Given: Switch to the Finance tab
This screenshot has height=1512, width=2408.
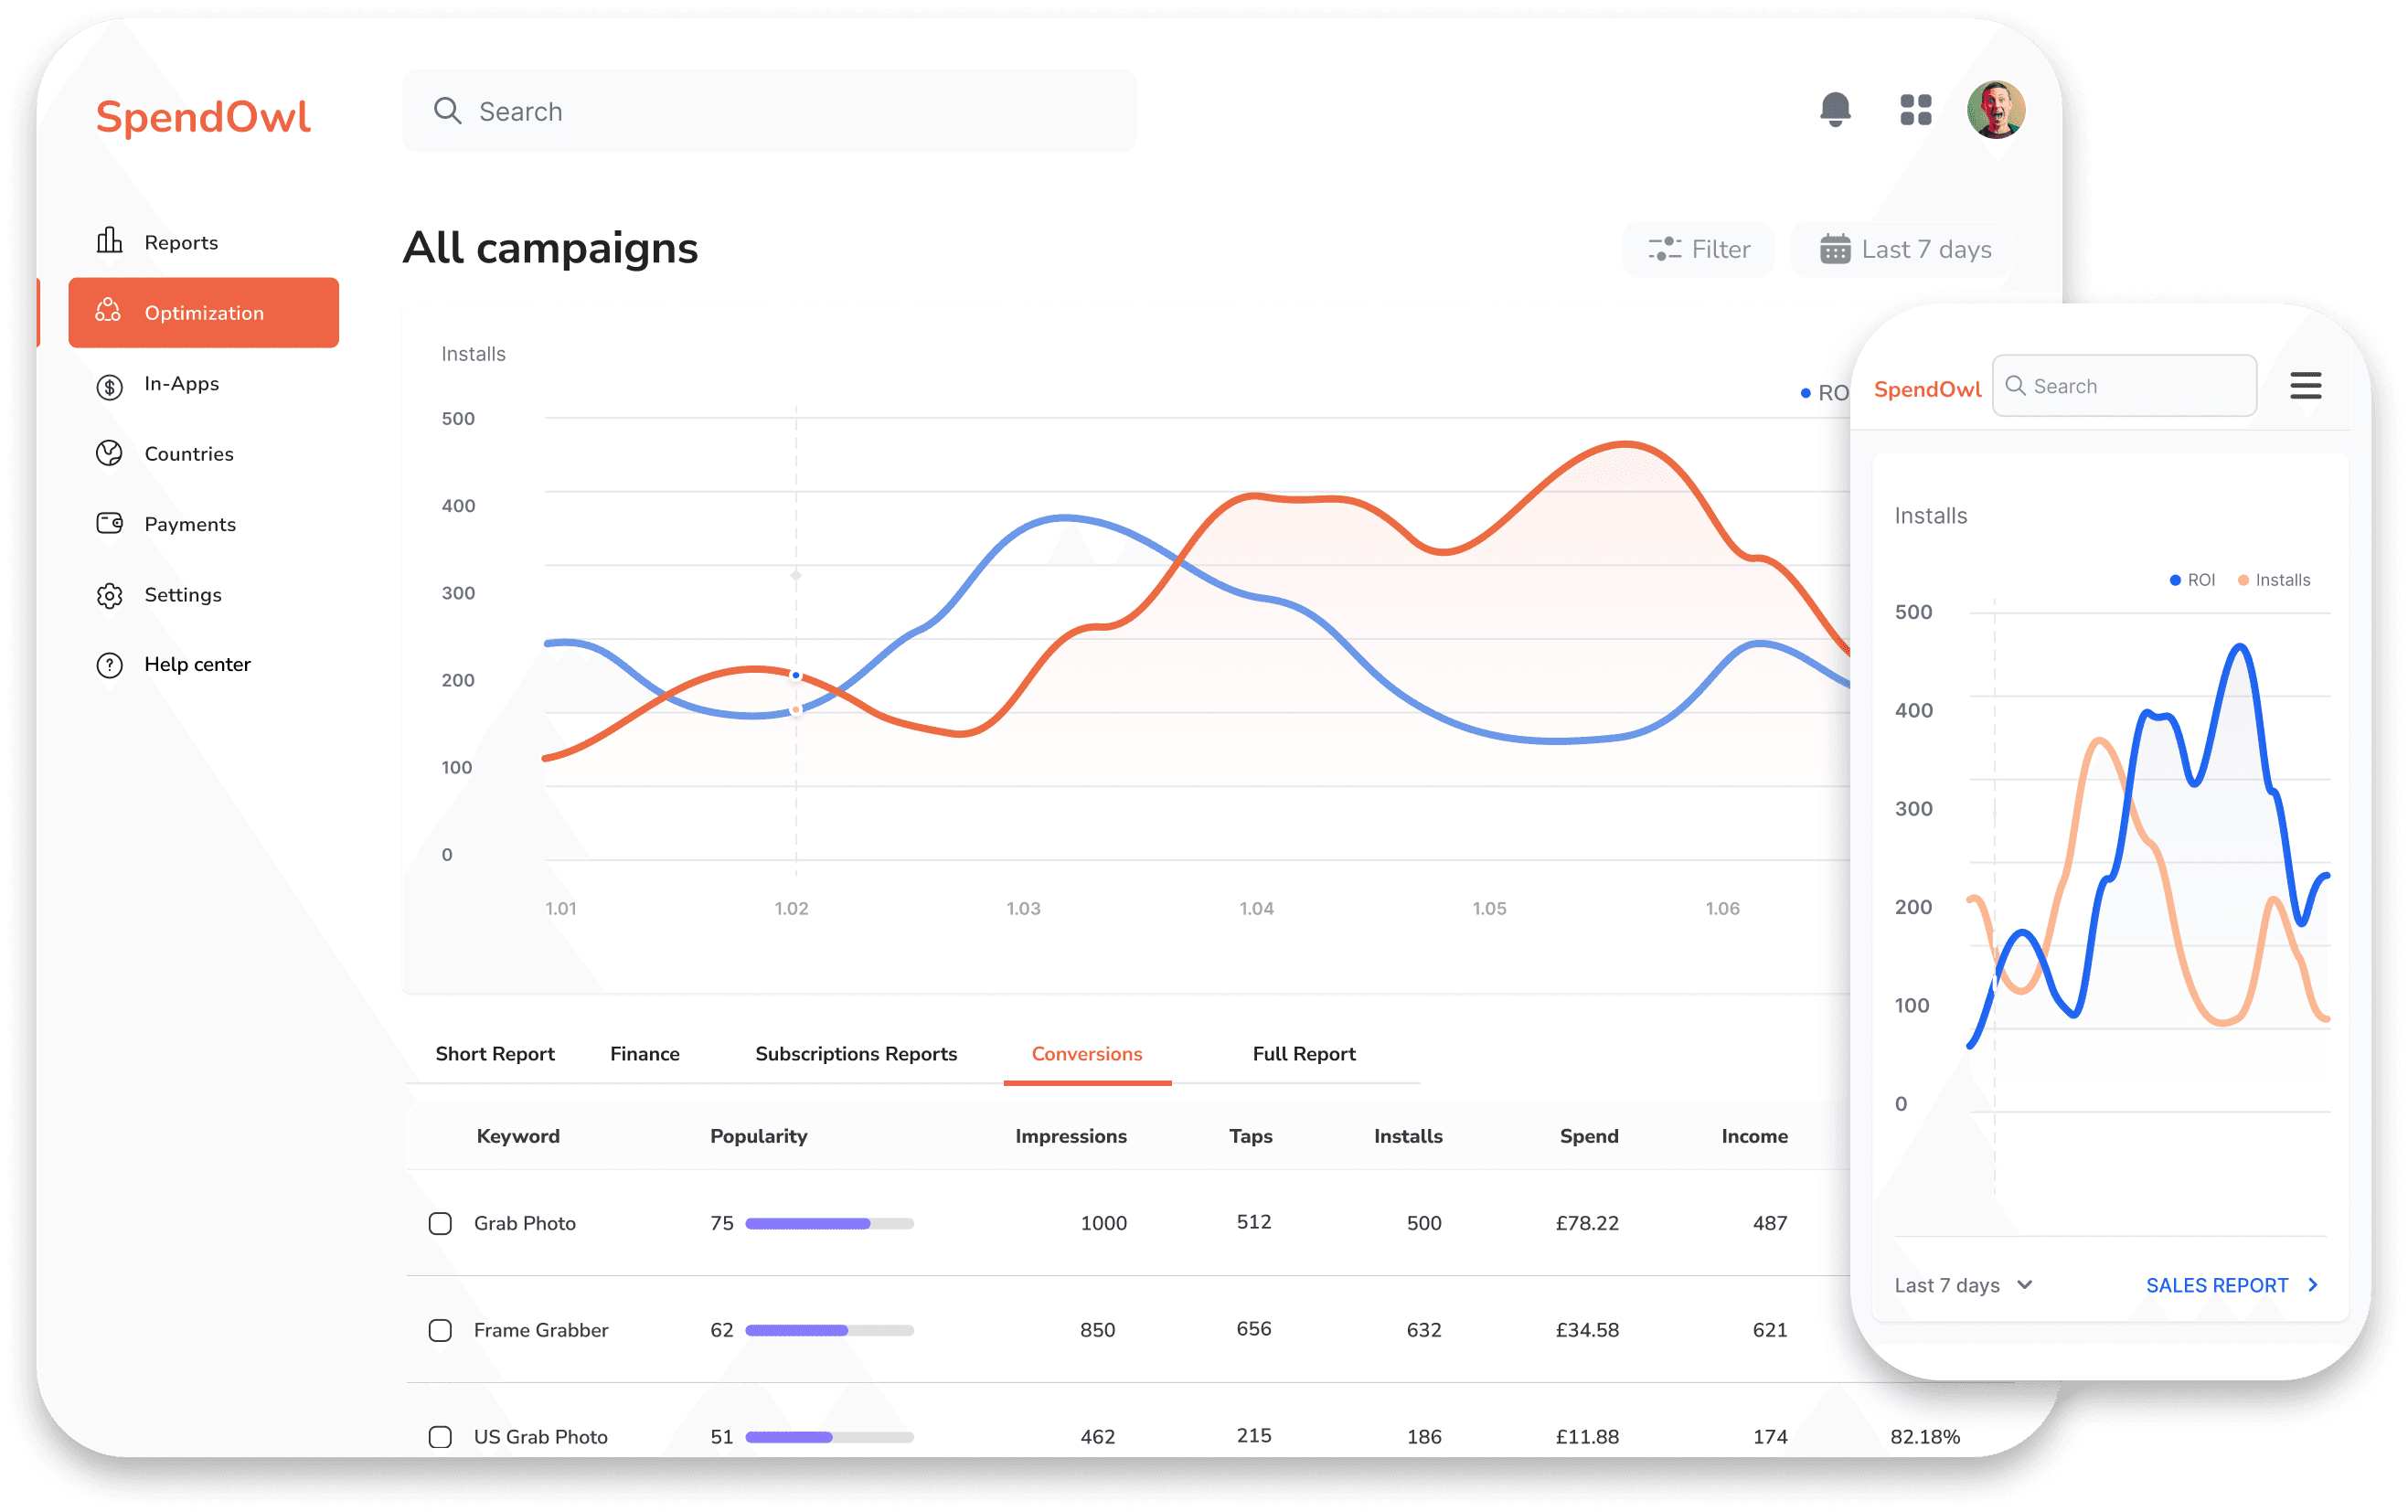Looking at the screenshot, I should pyautogui.click(x=644, y=1053).
